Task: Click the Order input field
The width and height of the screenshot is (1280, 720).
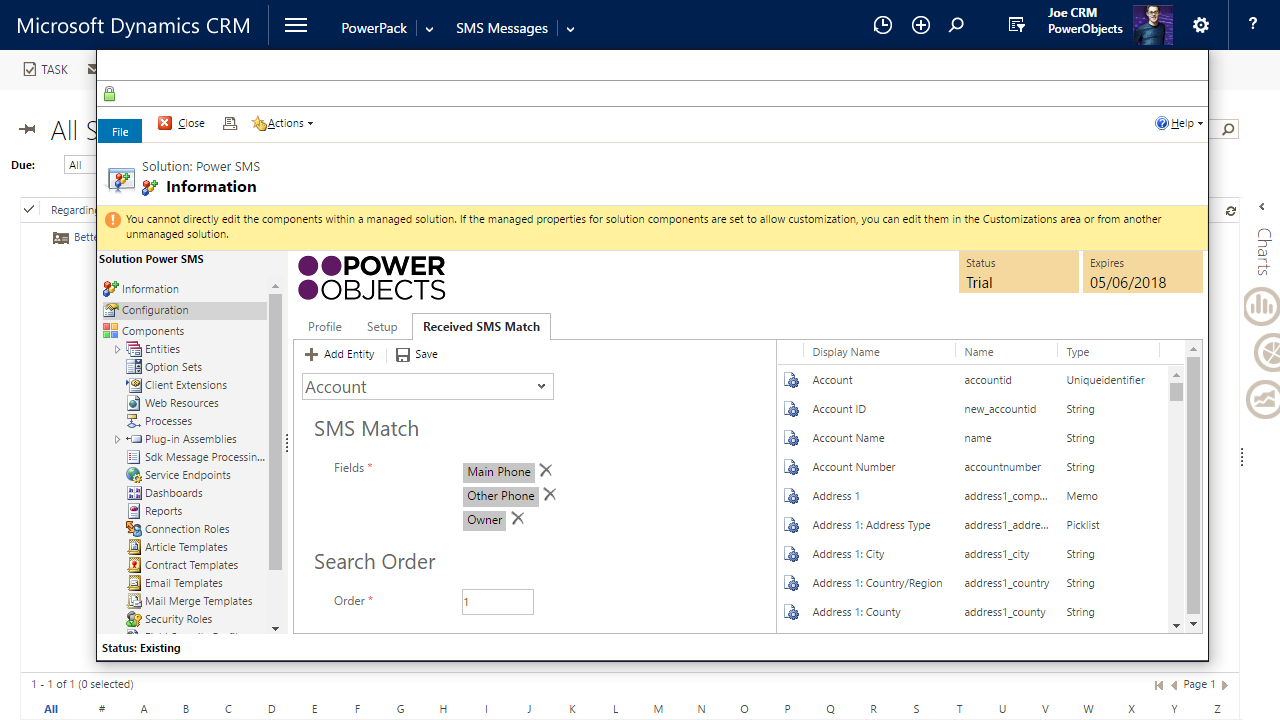Action: (498, 602)
